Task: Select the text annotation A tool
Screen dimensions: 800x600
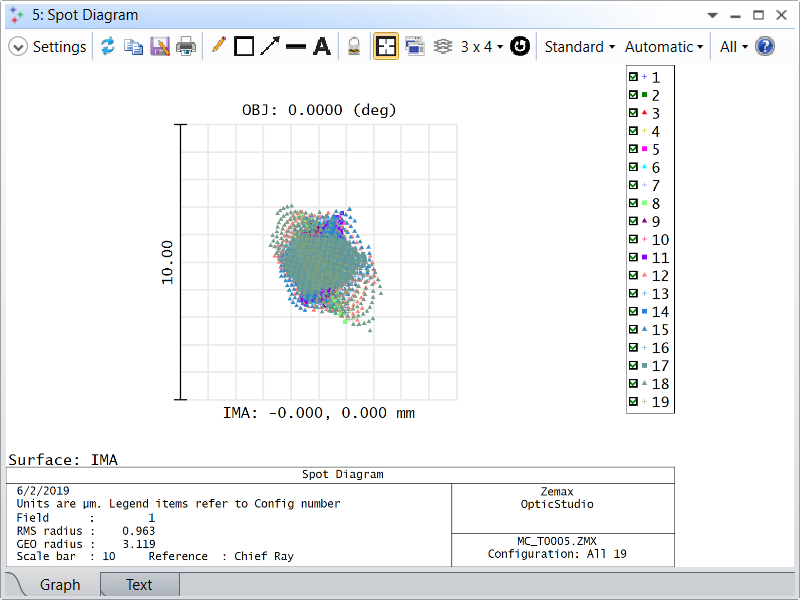Action: (322, 47)
